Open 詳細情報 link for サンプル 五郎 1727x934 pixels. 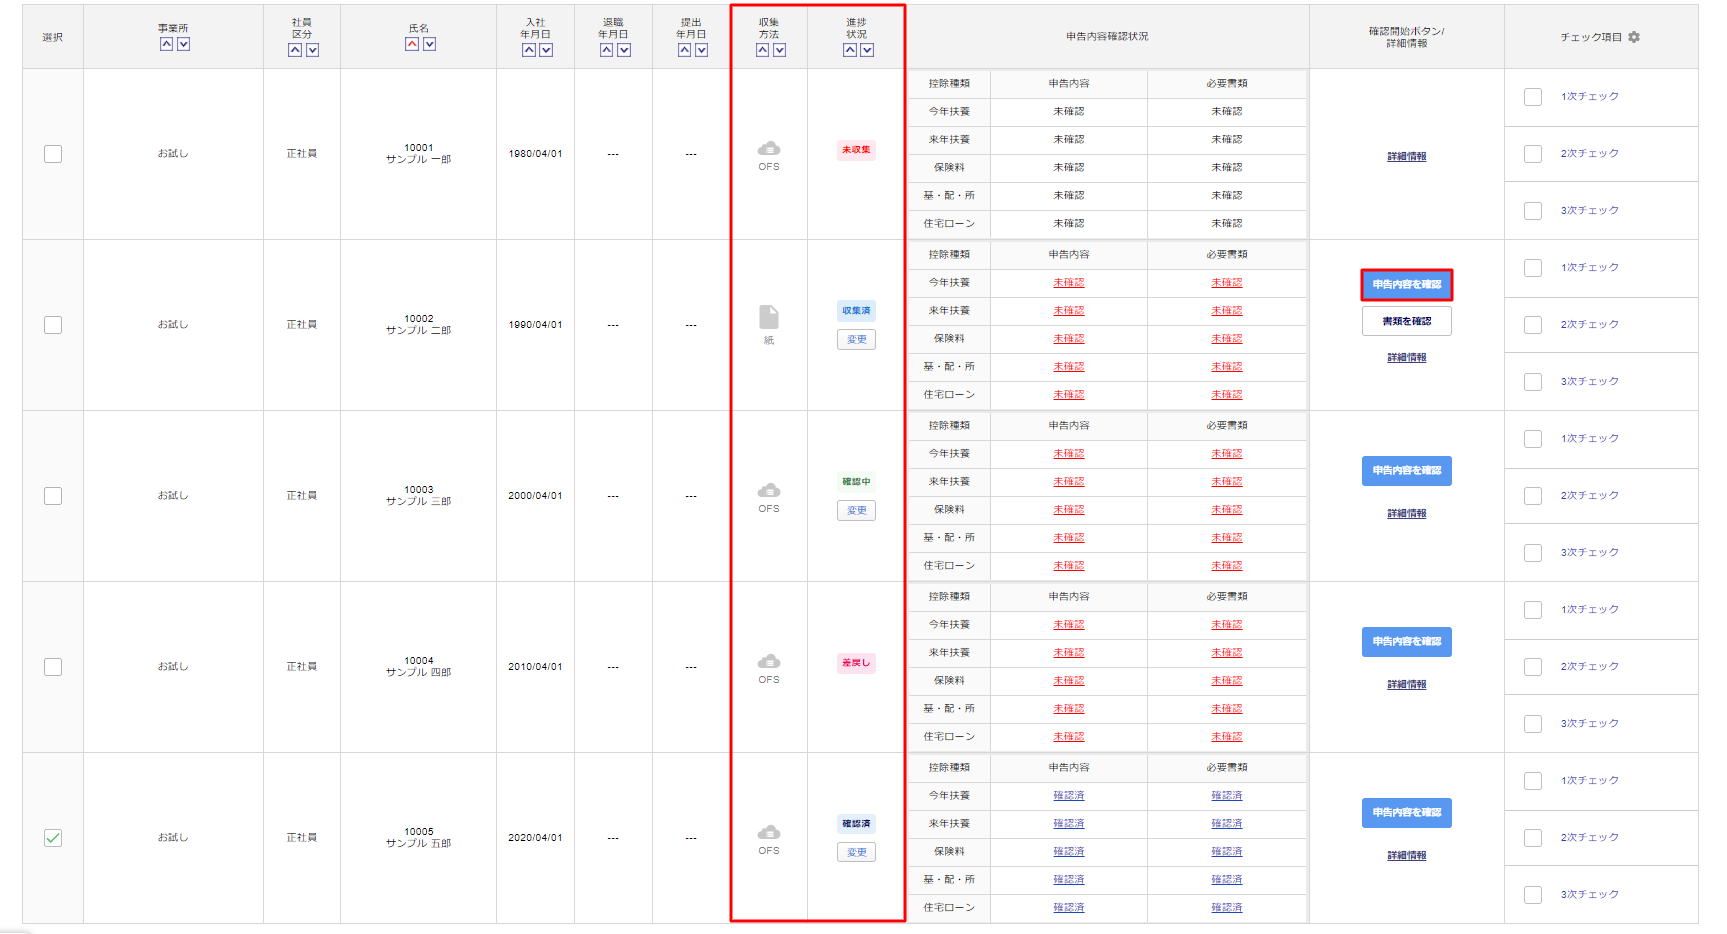pos(1407,856)
